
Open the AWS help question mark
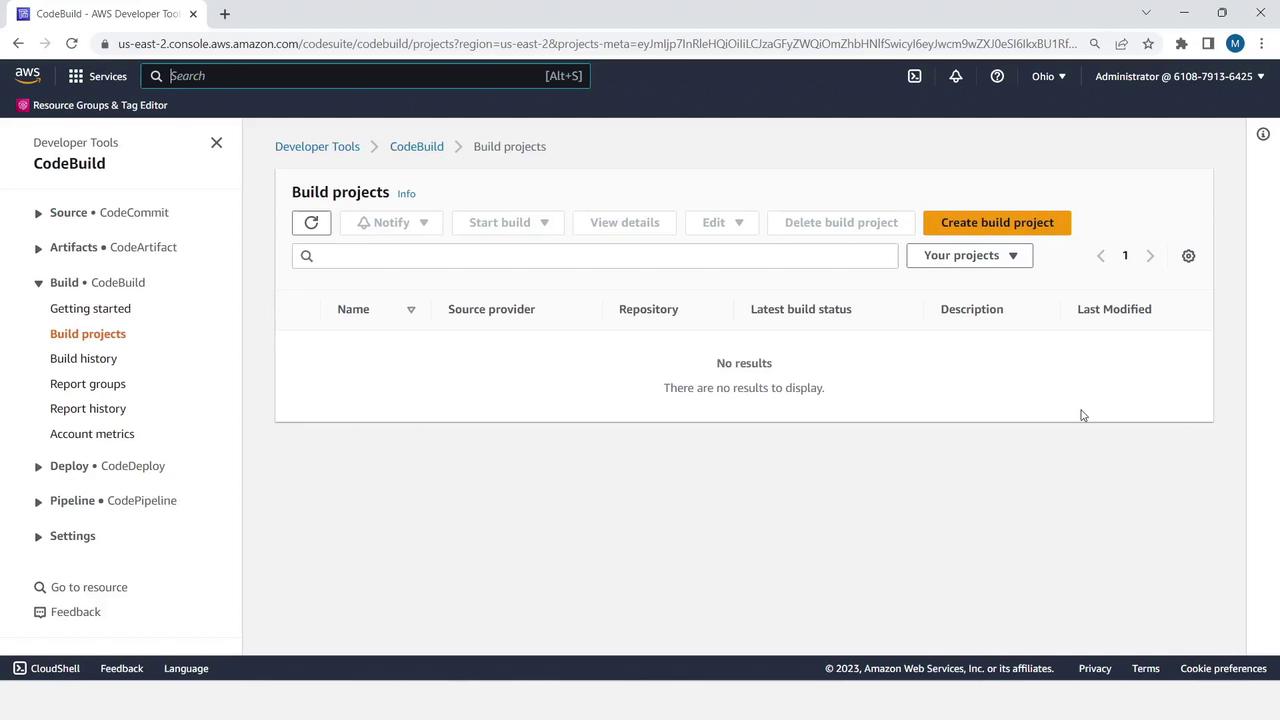[997, 76]
